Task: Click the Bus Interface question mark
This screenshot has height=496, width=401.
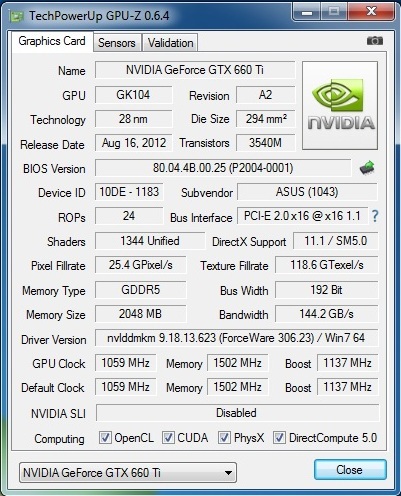Action: point(375,216)
